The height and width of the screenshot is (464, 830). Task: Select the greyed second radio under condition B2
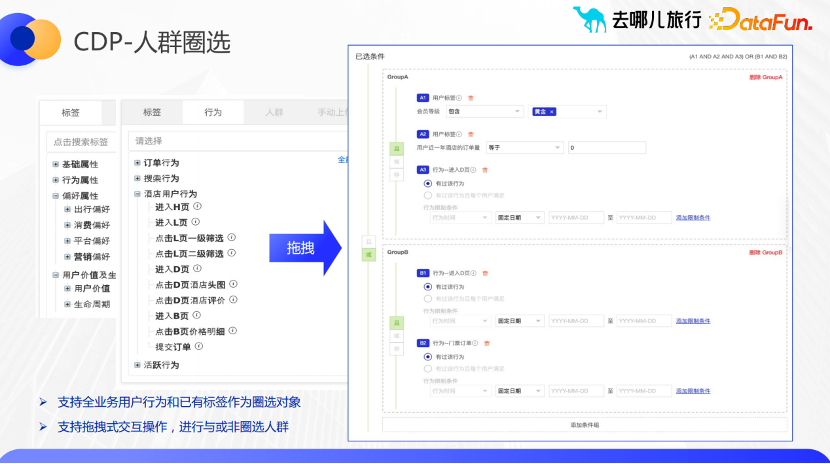point(428,369)
